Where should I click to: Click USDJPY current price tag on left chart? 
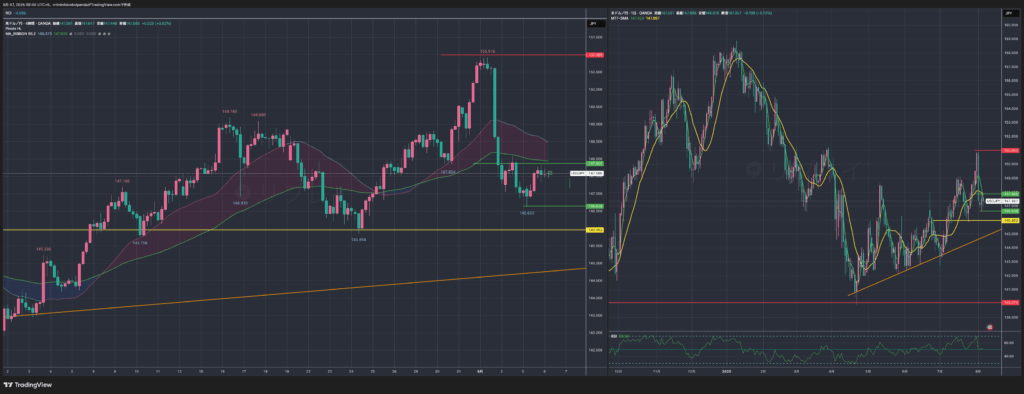[587, 173]
